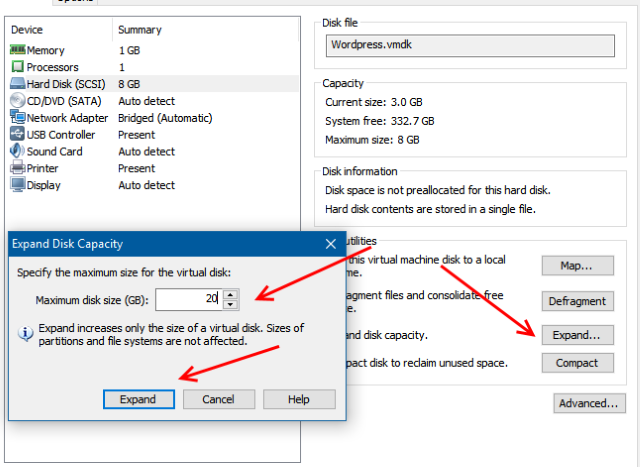Image resolution: width=640 pixels, height=467 pixels.
Task: Open the Advanced... disk settings
Action: tap(587, 403)
